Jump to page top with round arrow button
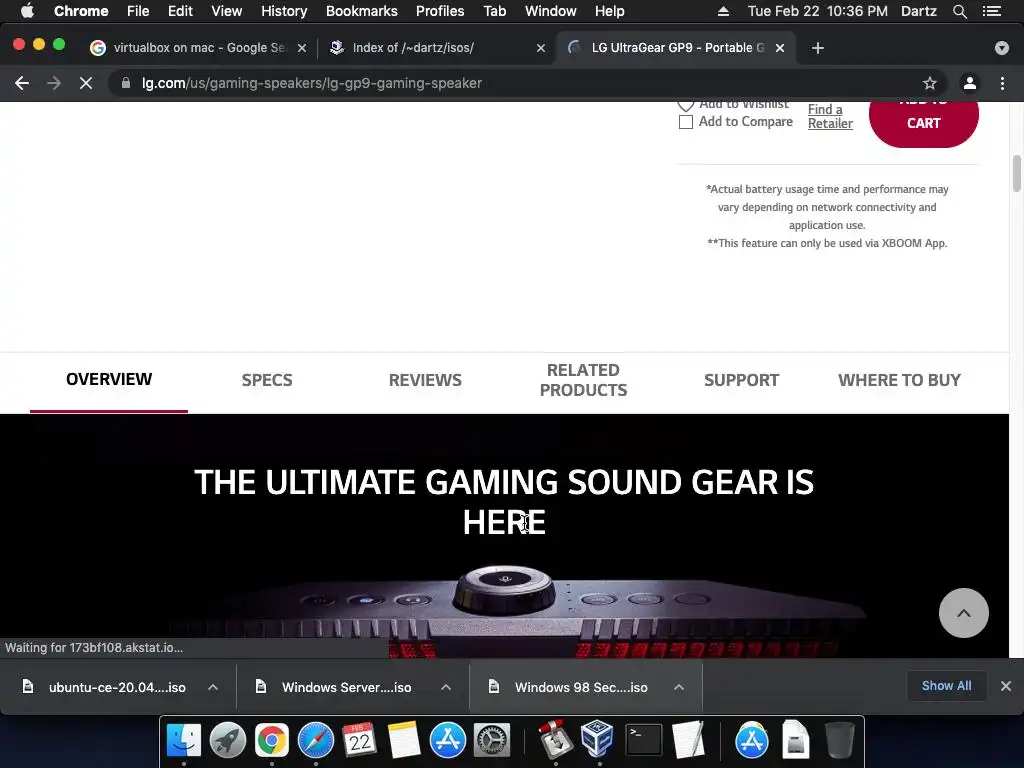The height and width of the screenshot is (768, 1024). pos(964,613)
